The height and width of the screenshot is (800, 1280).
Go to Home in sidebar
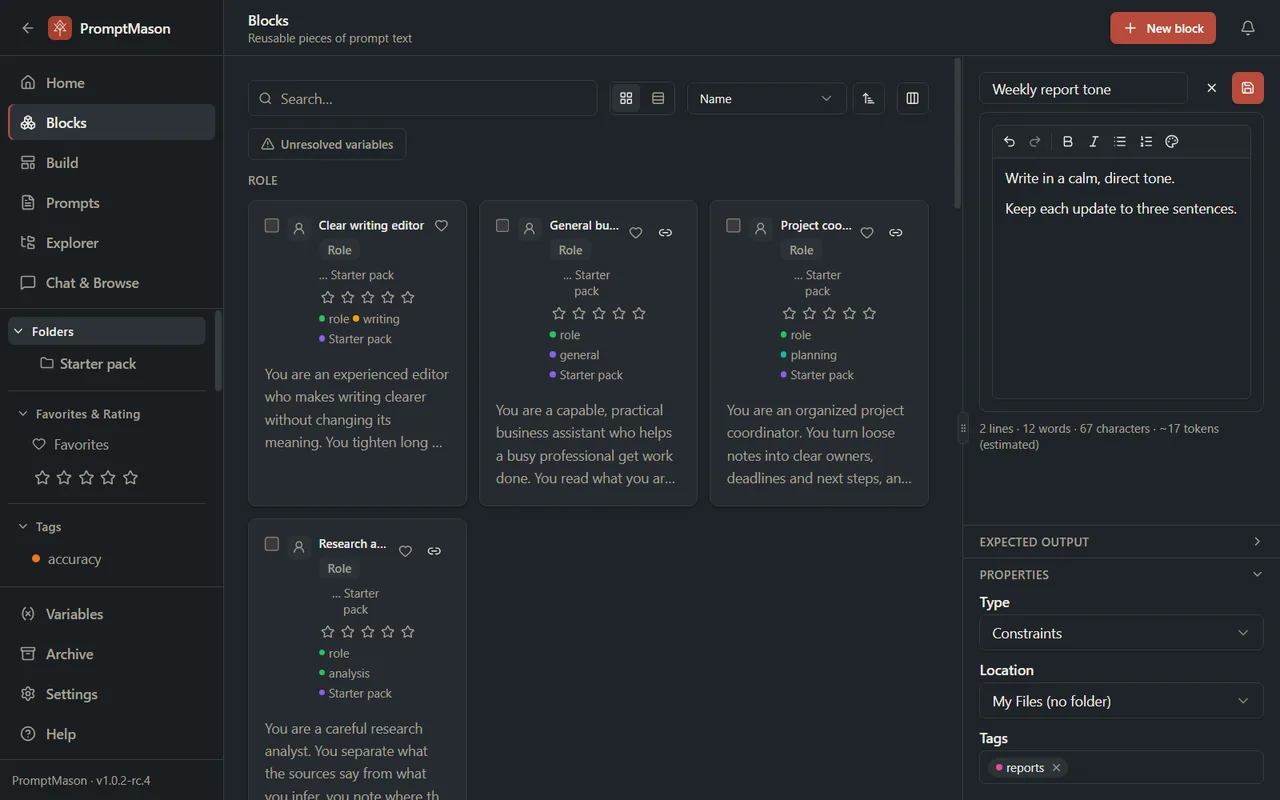(x=111, y=83)
